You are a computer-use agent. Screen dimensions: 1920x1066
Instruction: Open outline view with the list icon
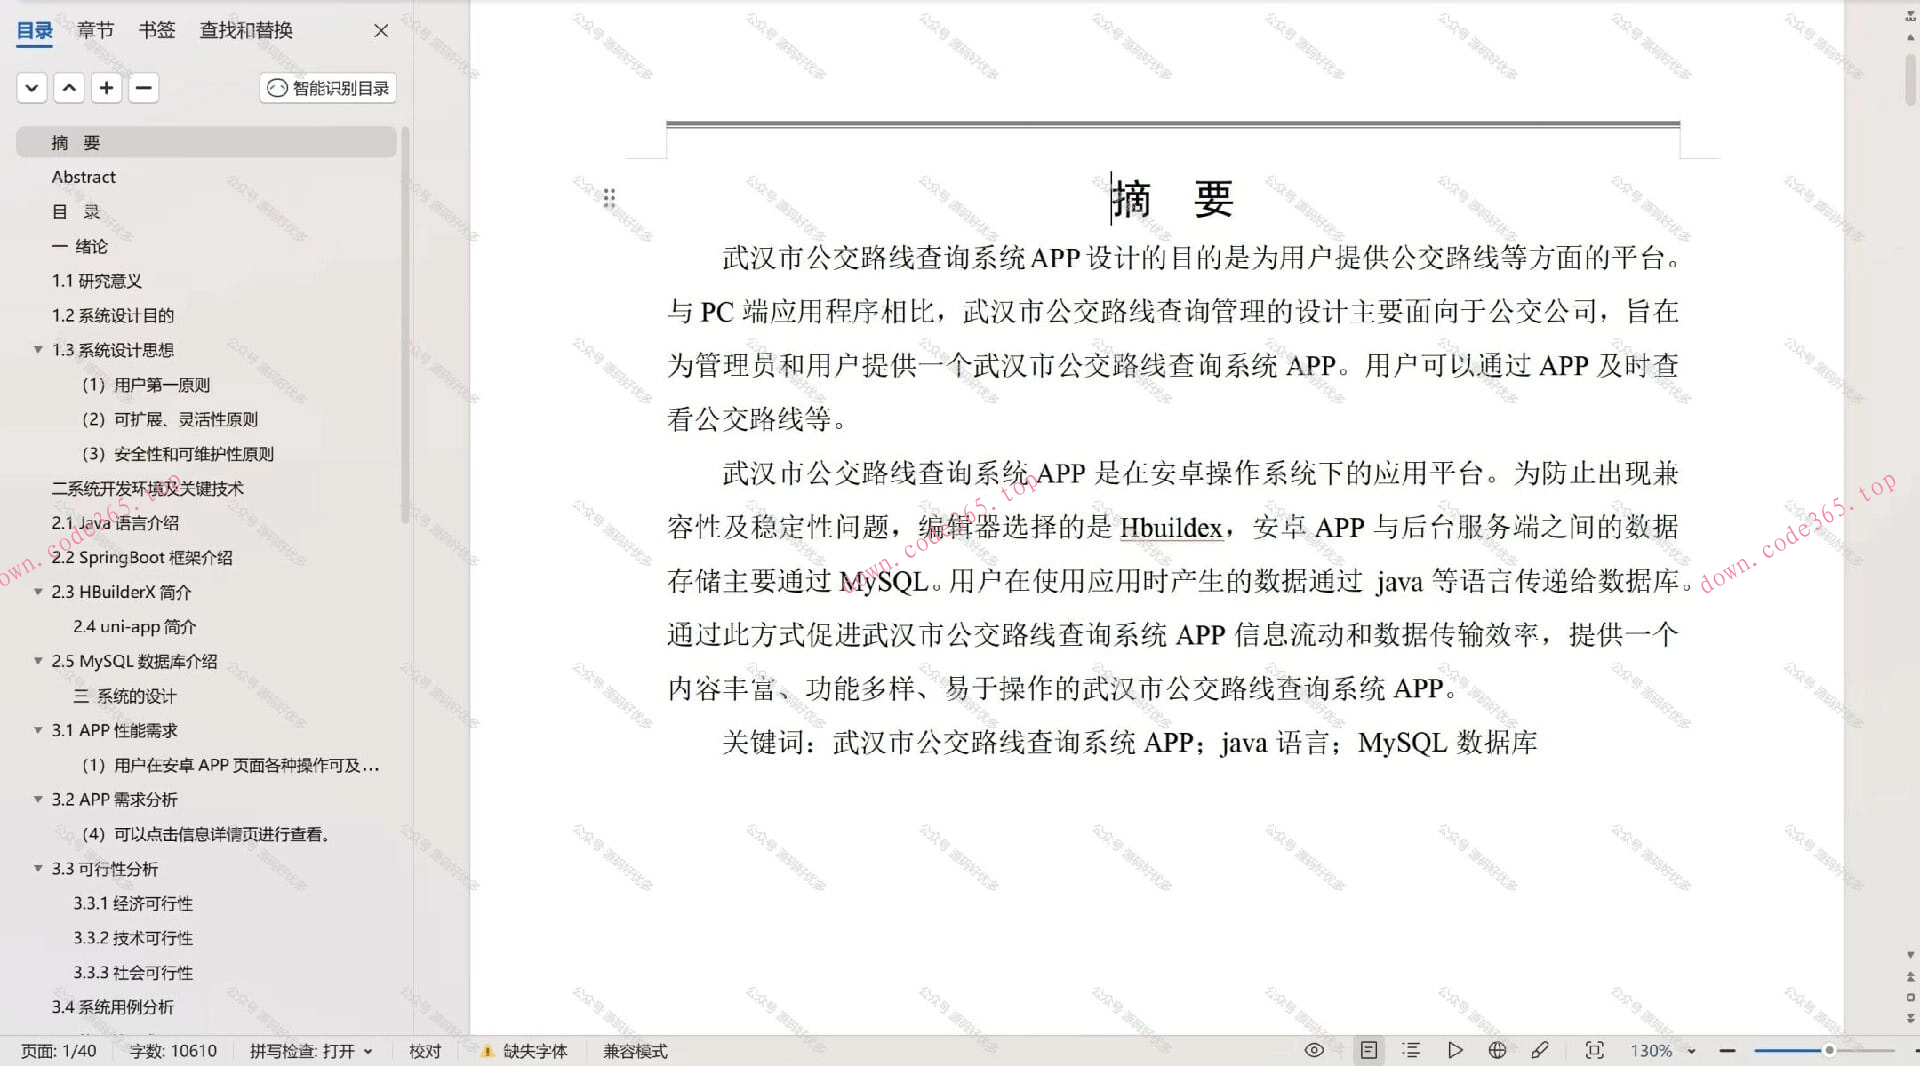1411,1050
